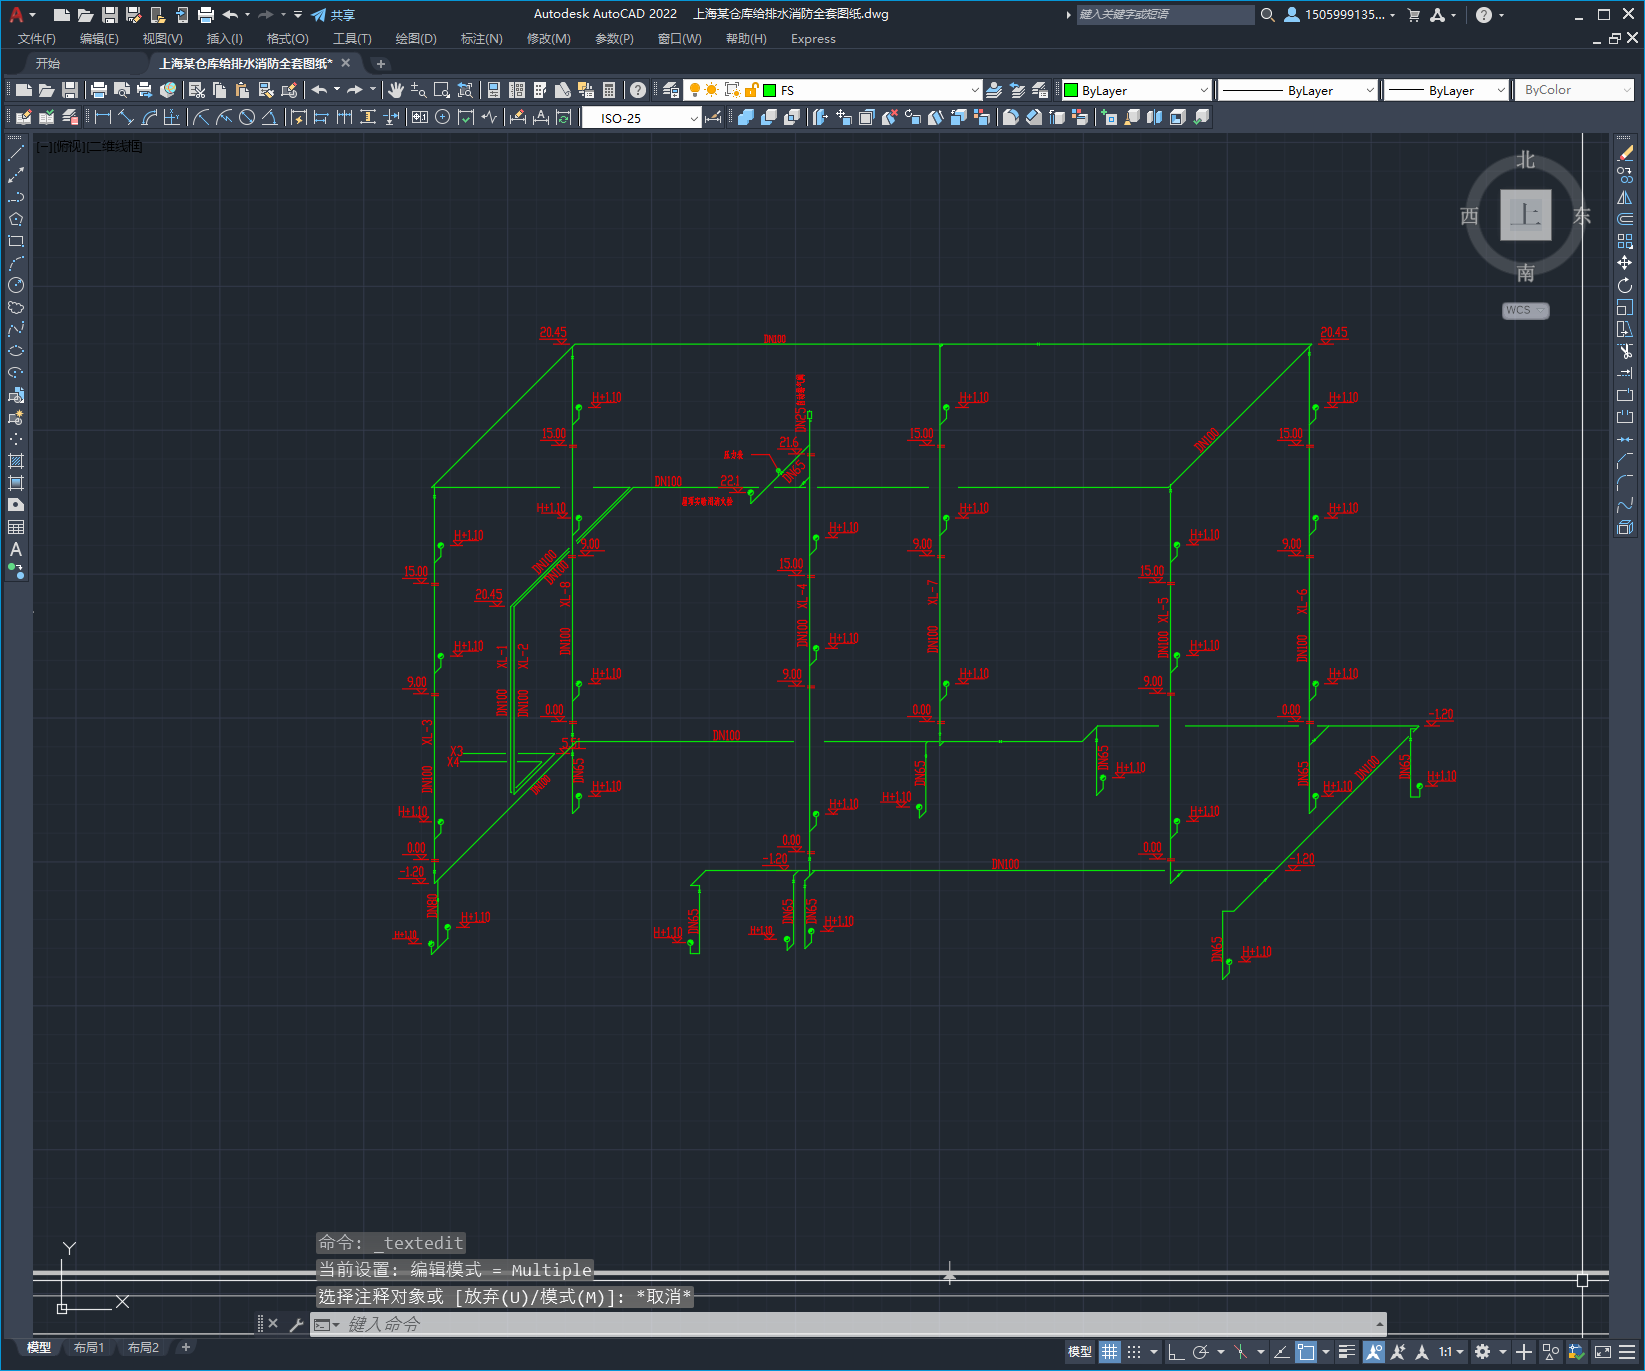Switch to the 布局2 layout tab
Viewport: 1645px width, 1371px height.
click(143, 1348)
